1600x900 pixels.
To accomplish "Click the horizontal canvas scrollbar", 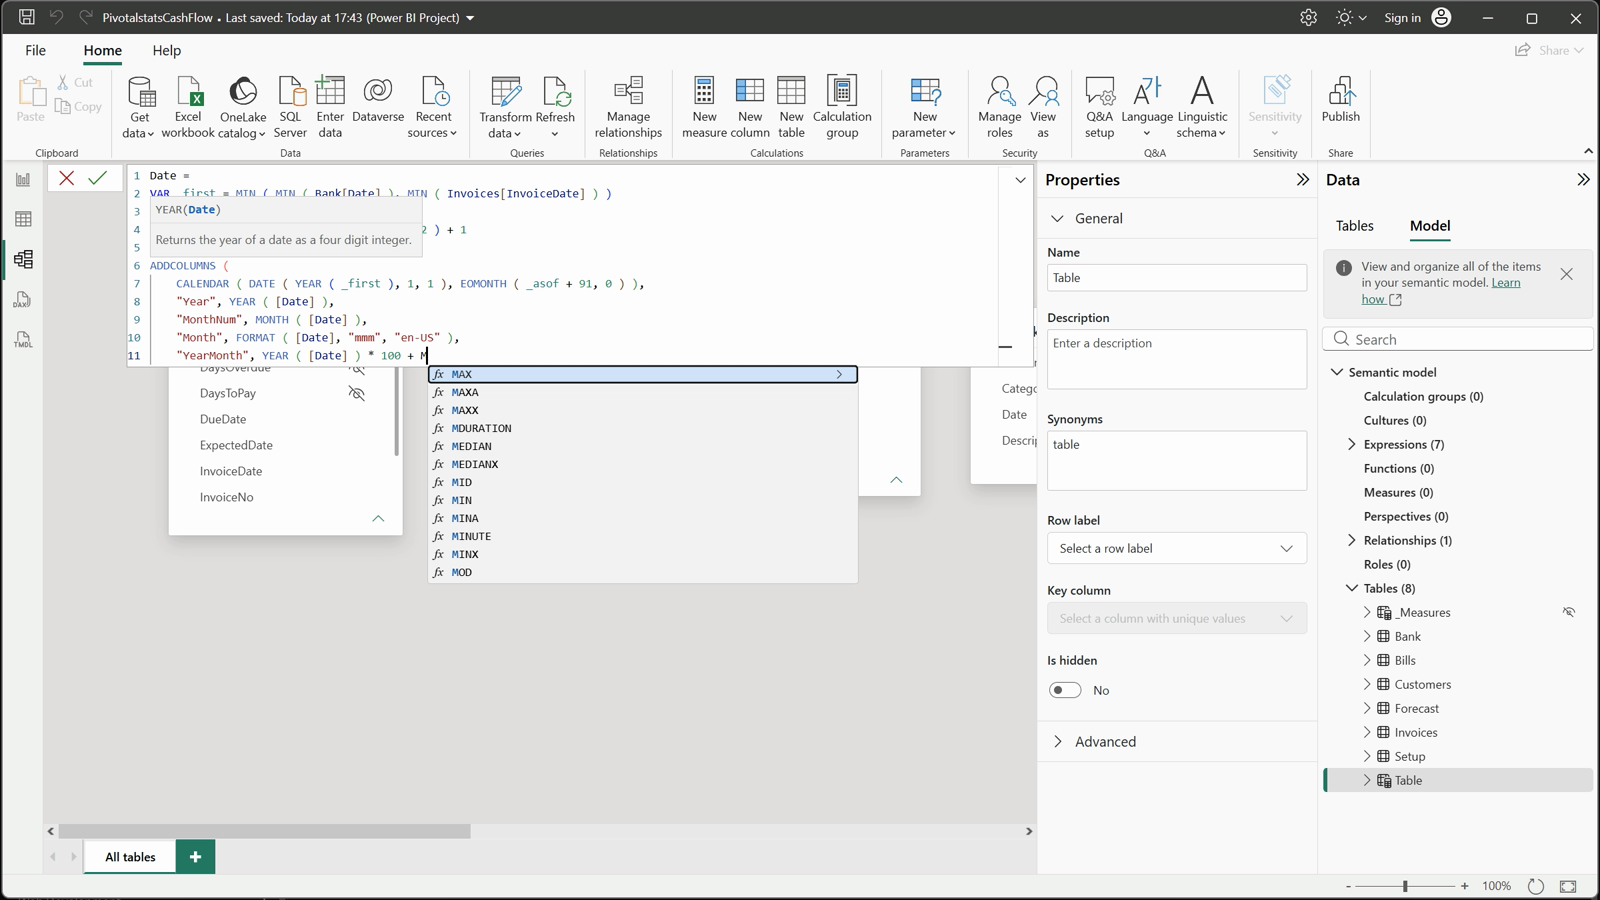I will coord(264,831).
